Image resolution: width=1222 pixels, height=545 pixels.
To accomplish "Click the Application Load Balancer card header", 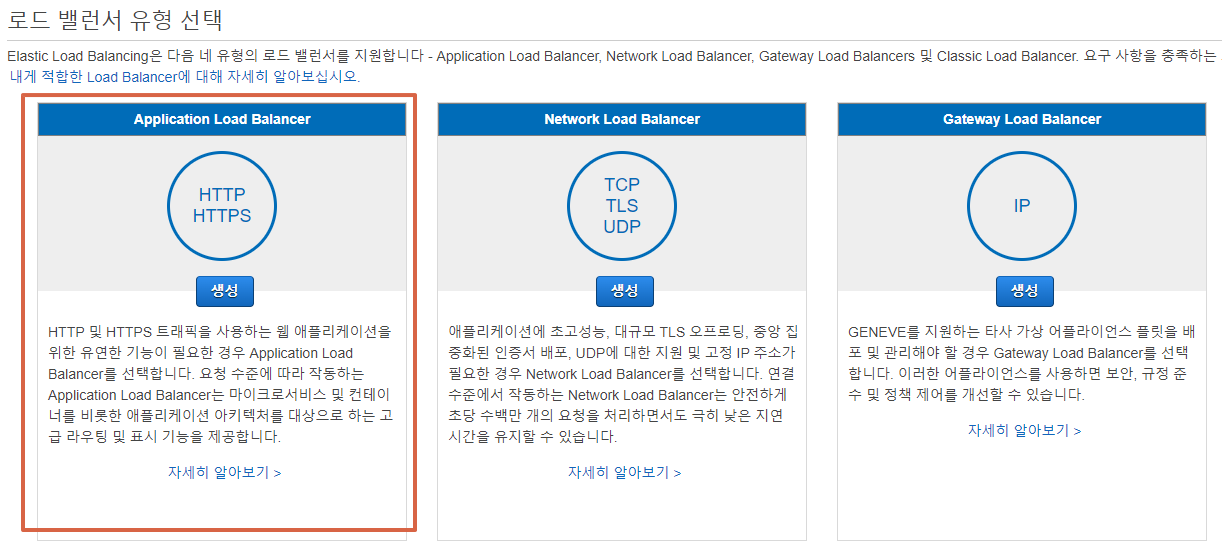I will click(x=222, y=119).
